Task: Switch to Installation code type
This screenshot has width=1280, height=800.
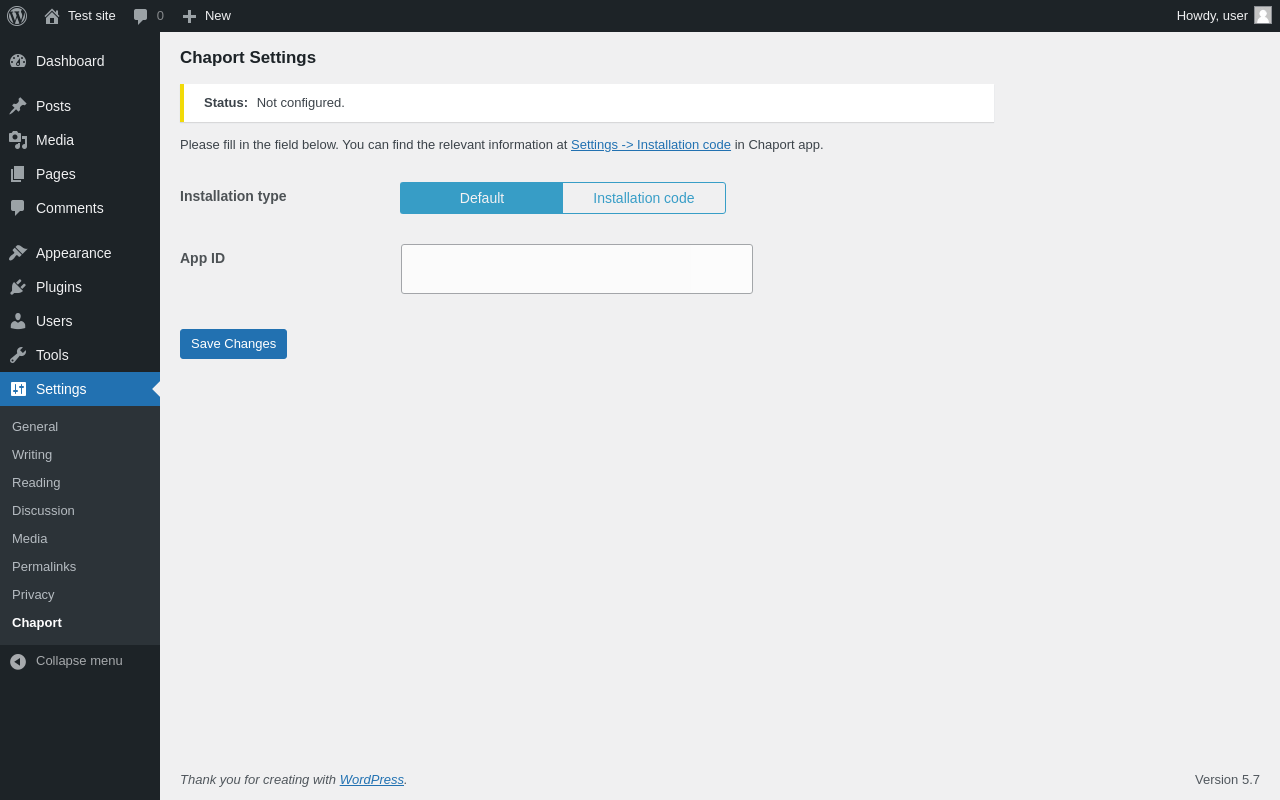Action: click(644, 198)
